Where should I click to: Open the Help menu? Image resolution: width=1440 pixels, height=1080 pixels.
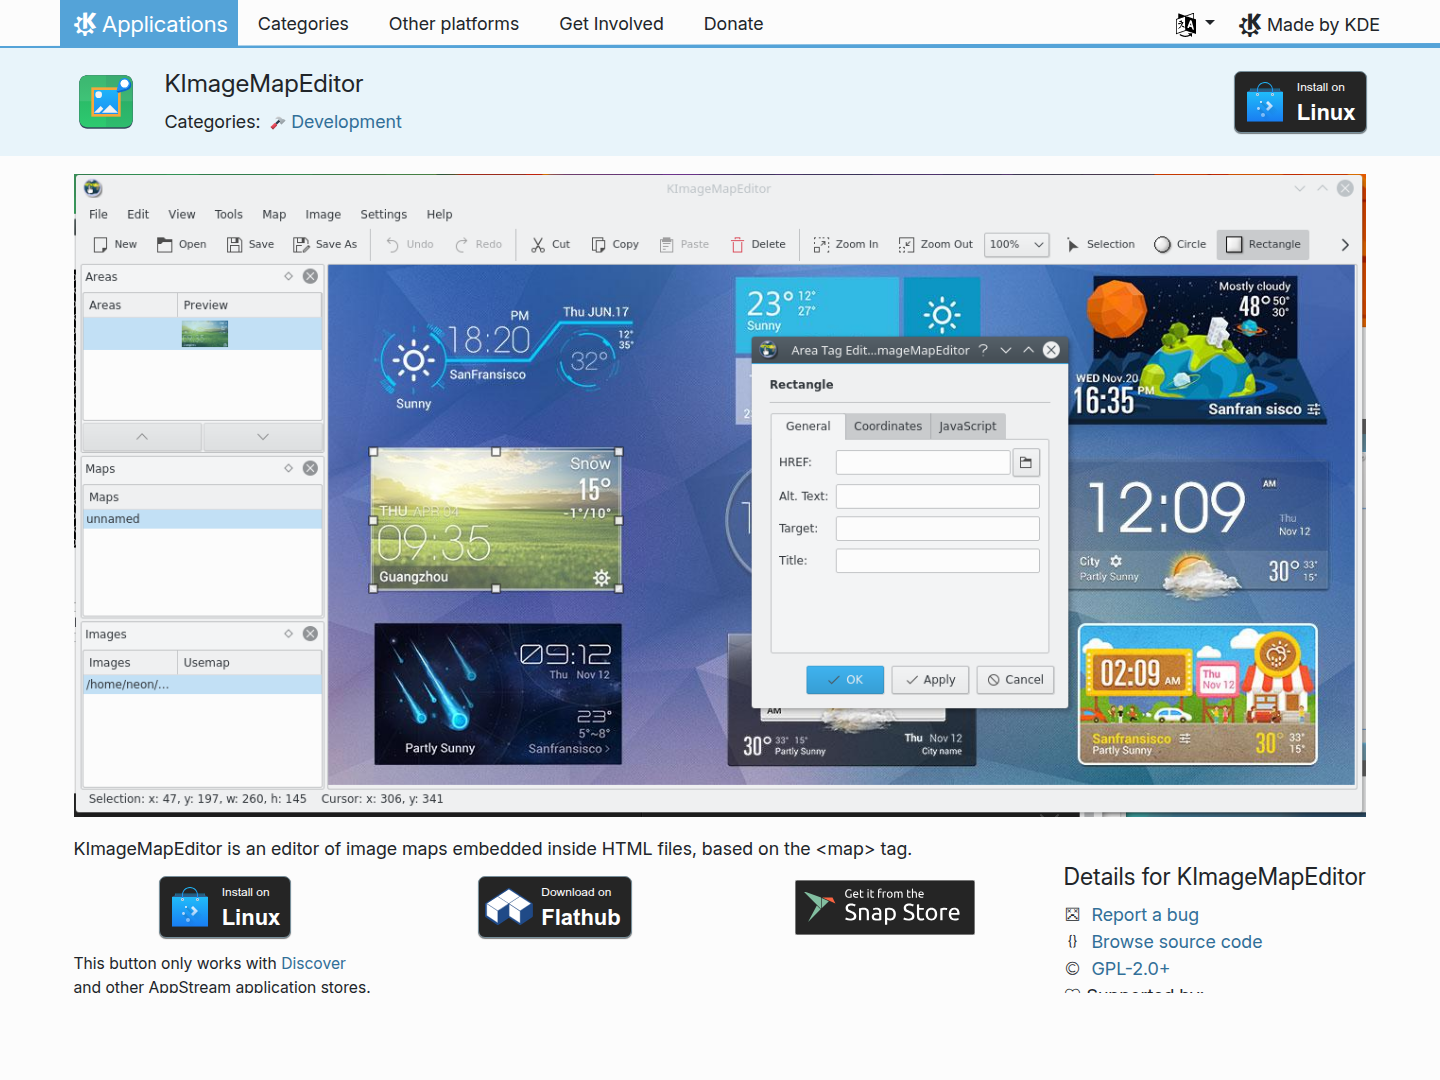point(440,215)
